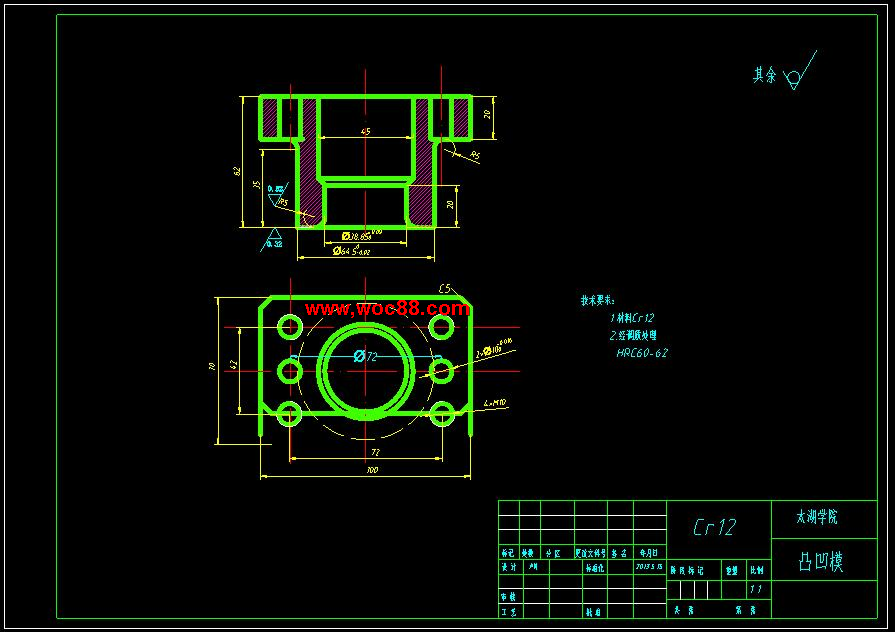Click the 20 dimension beside the lower bore

click(x=450, y=204)
